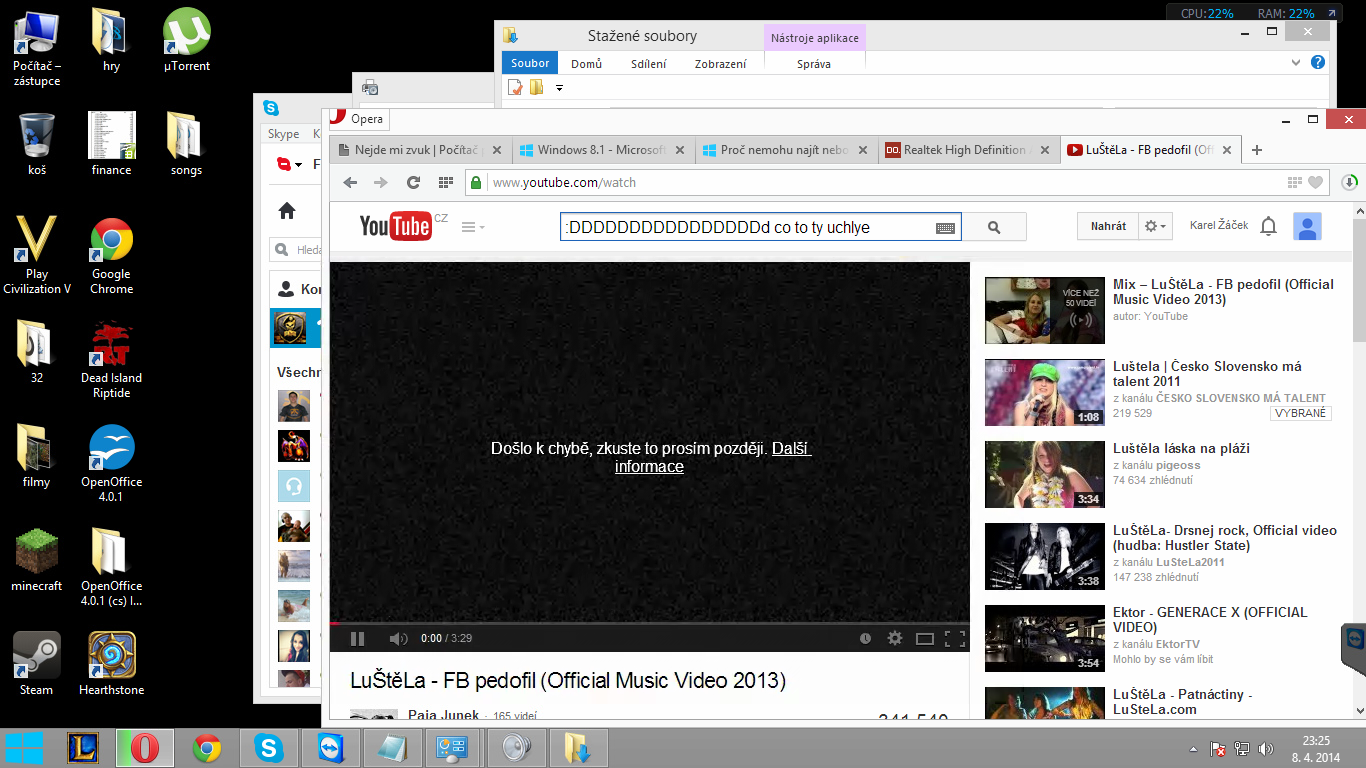1366x768 pixels.
Task: Click the YouTube account avatar
Action: pyautogui.click(x=1307, y=226)
